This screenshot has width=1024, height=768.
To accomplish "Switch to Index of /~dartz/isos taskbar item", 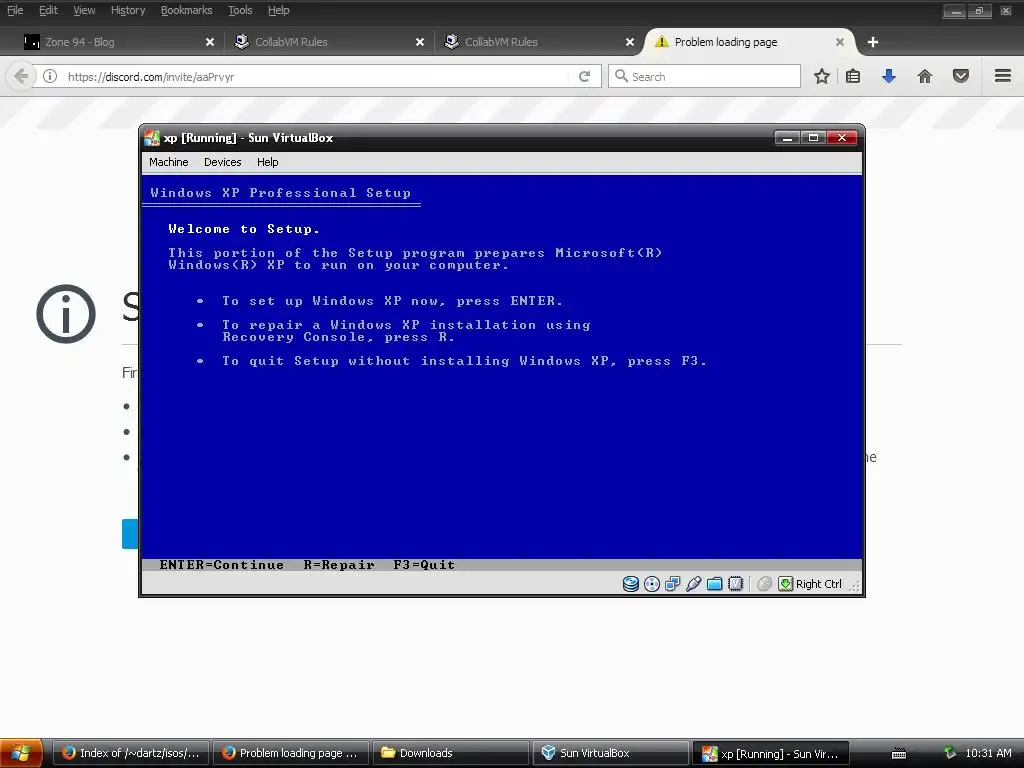I will [130, 753].
